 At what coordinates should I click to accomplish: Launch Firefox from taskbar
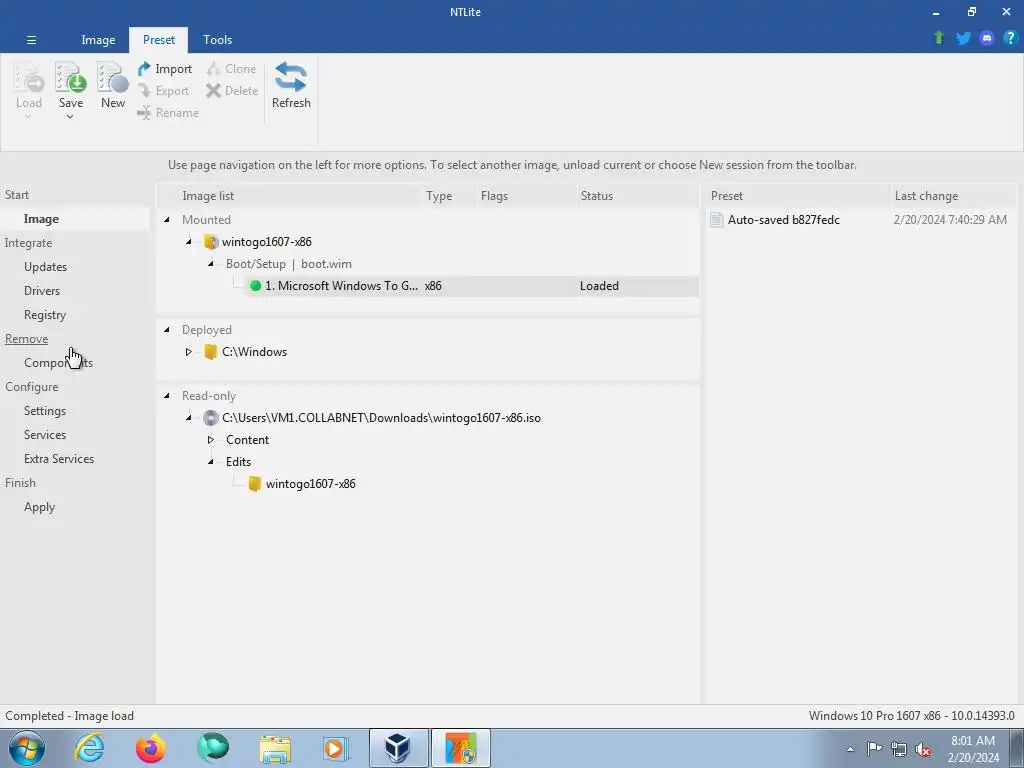(x=151, y=748)
